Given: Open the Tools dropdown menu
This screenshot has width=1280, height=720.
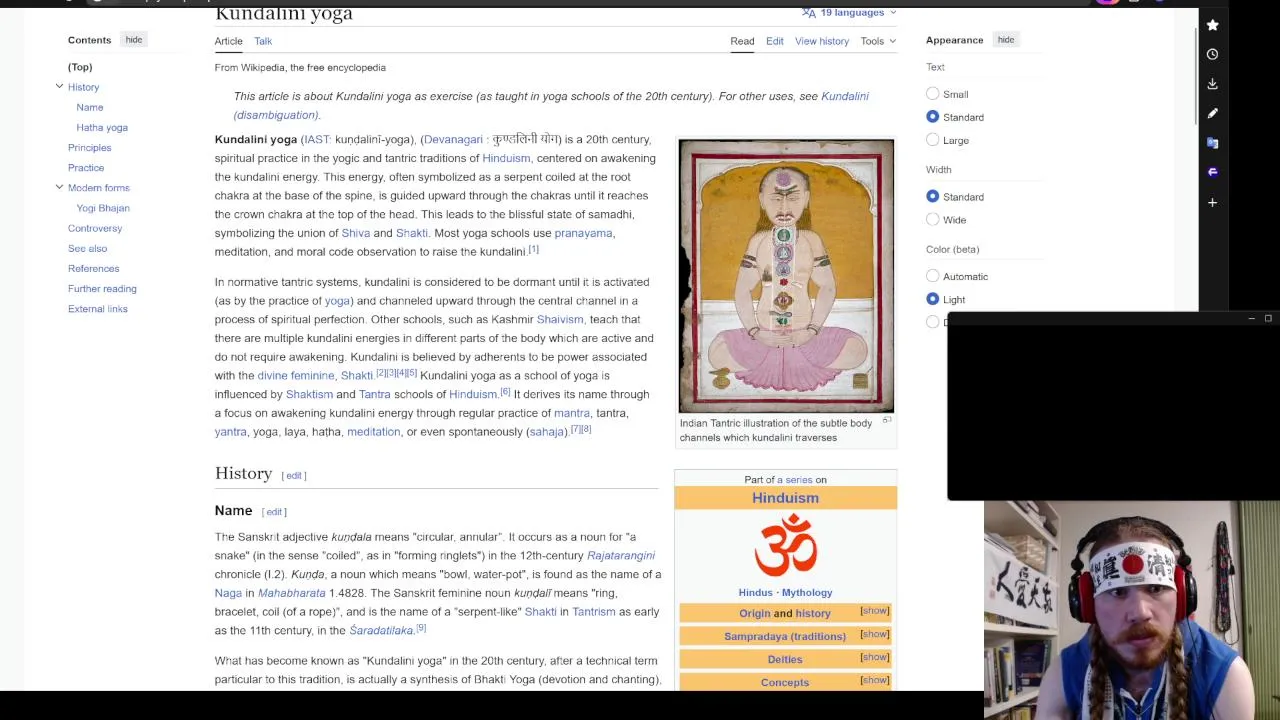Looking at the screenshot, I should tap(879, 41).
